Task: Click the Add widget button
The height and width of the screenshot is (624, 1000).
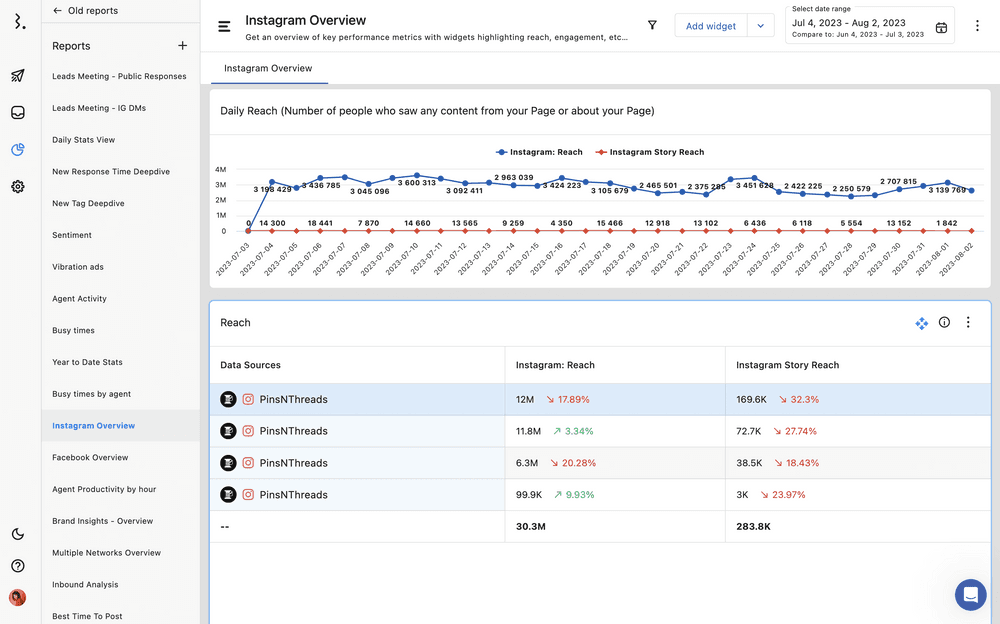Action: point(710,26)
